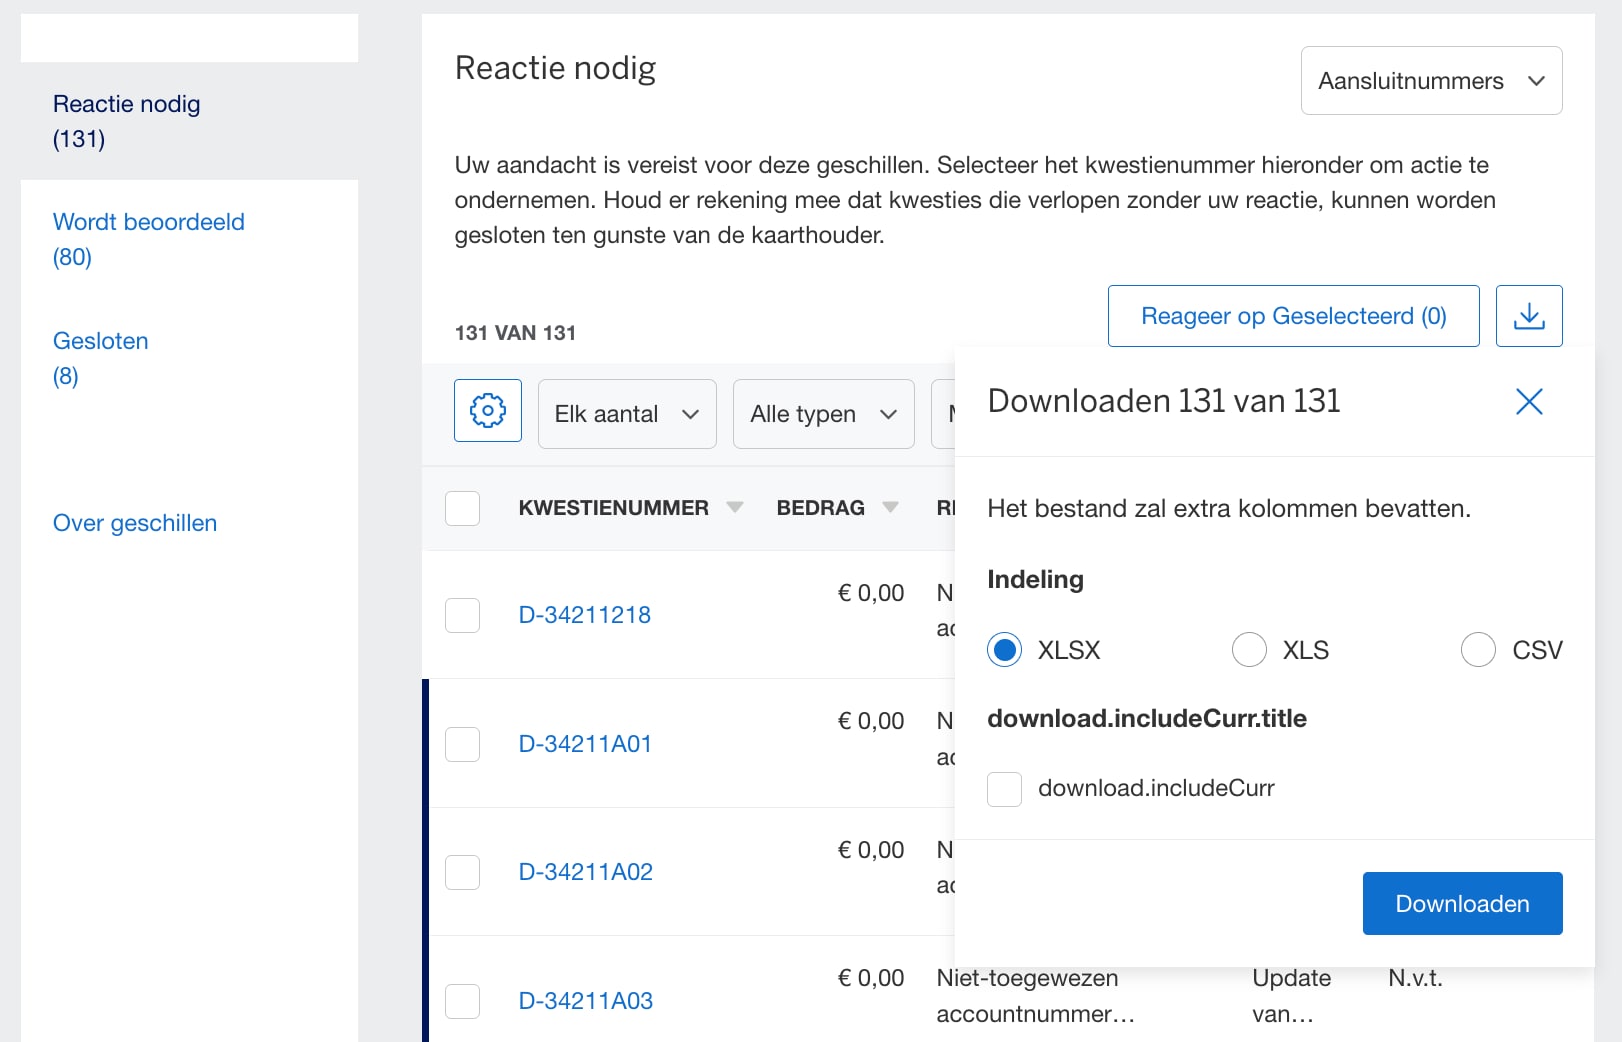Viewport: 1622px width, 1042px height.
Task: Open dispute D-34211A03
Action: click(x=585, y=1000)
